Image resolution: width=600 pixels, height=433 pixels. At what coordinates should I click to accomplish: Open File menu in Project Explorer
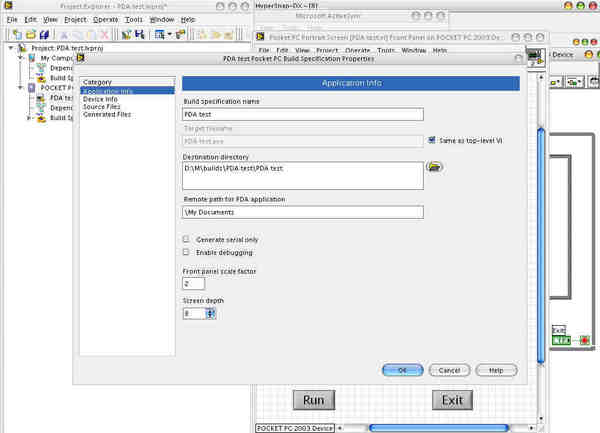[12, 20]
